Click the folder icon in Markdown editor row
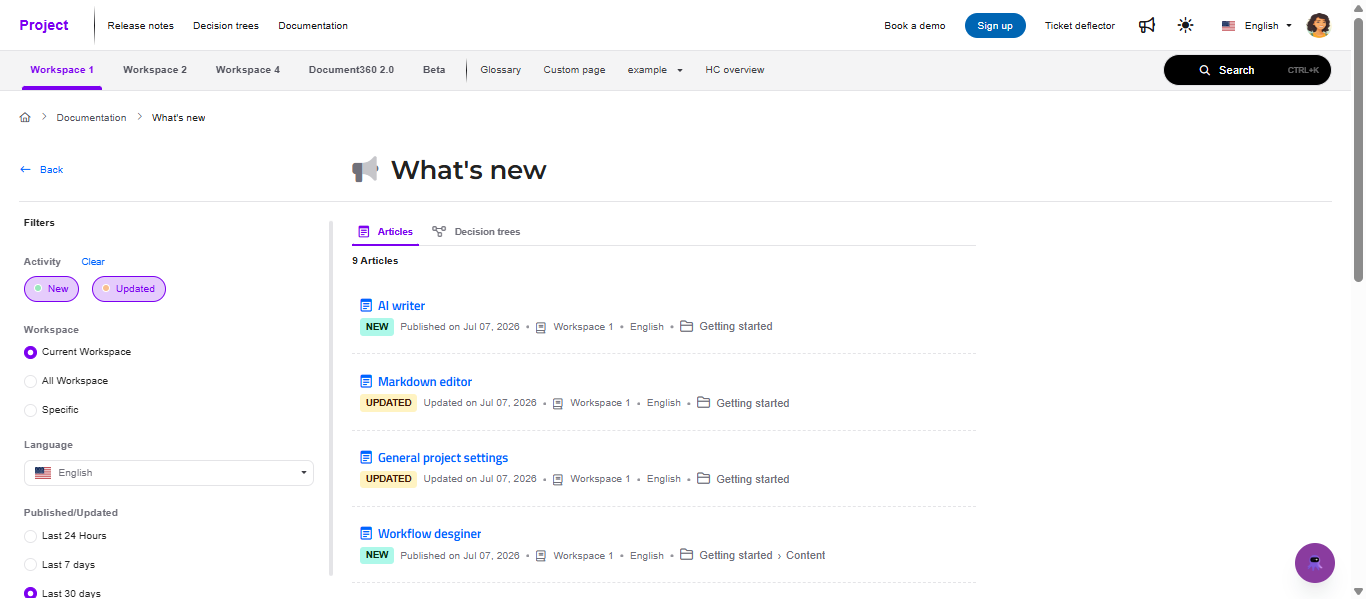The height and width of the screenshot is (599, 1366). (x=703, y=402)
